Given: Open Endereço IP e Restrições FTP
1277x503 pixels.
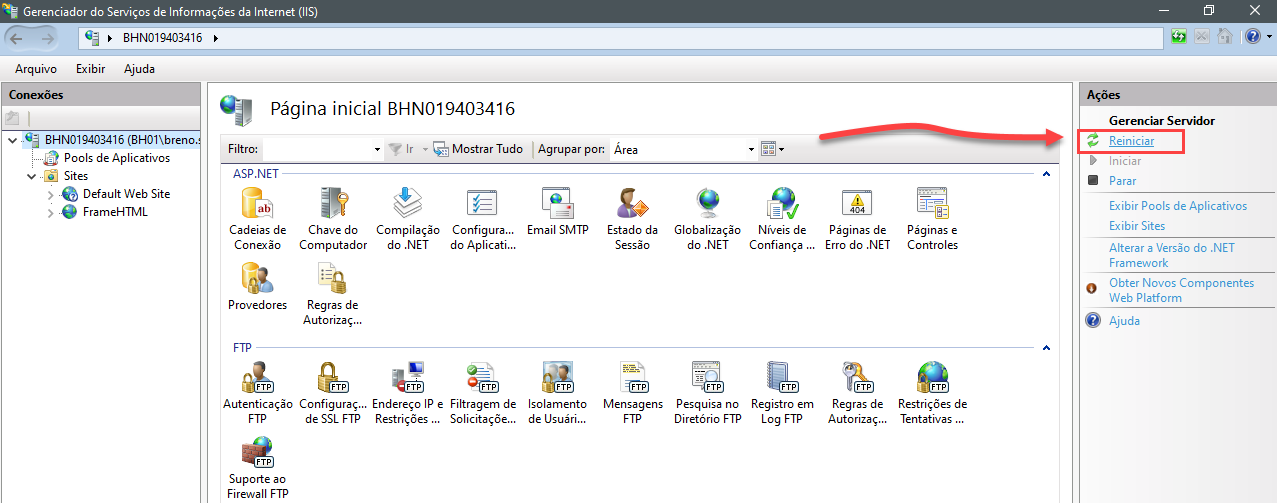Looking at the screenshot, I should click(x=408, y=393).
